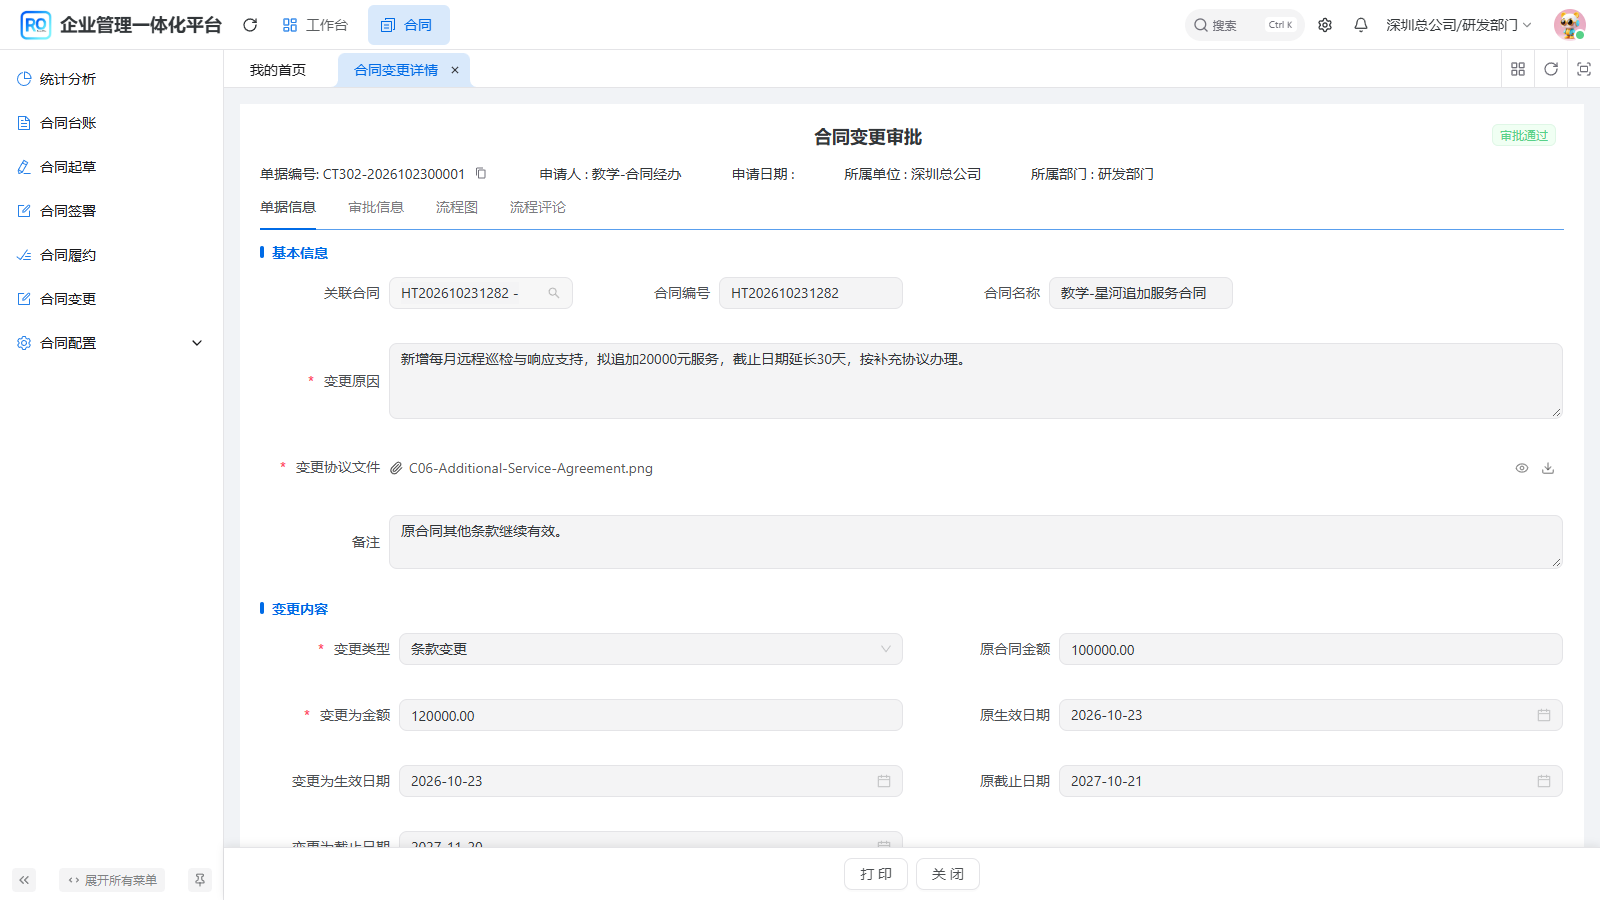The image size is (1600, 900).
Task: Click 展开所有菜单 to expand all menus
Action: tap(112, 880)
